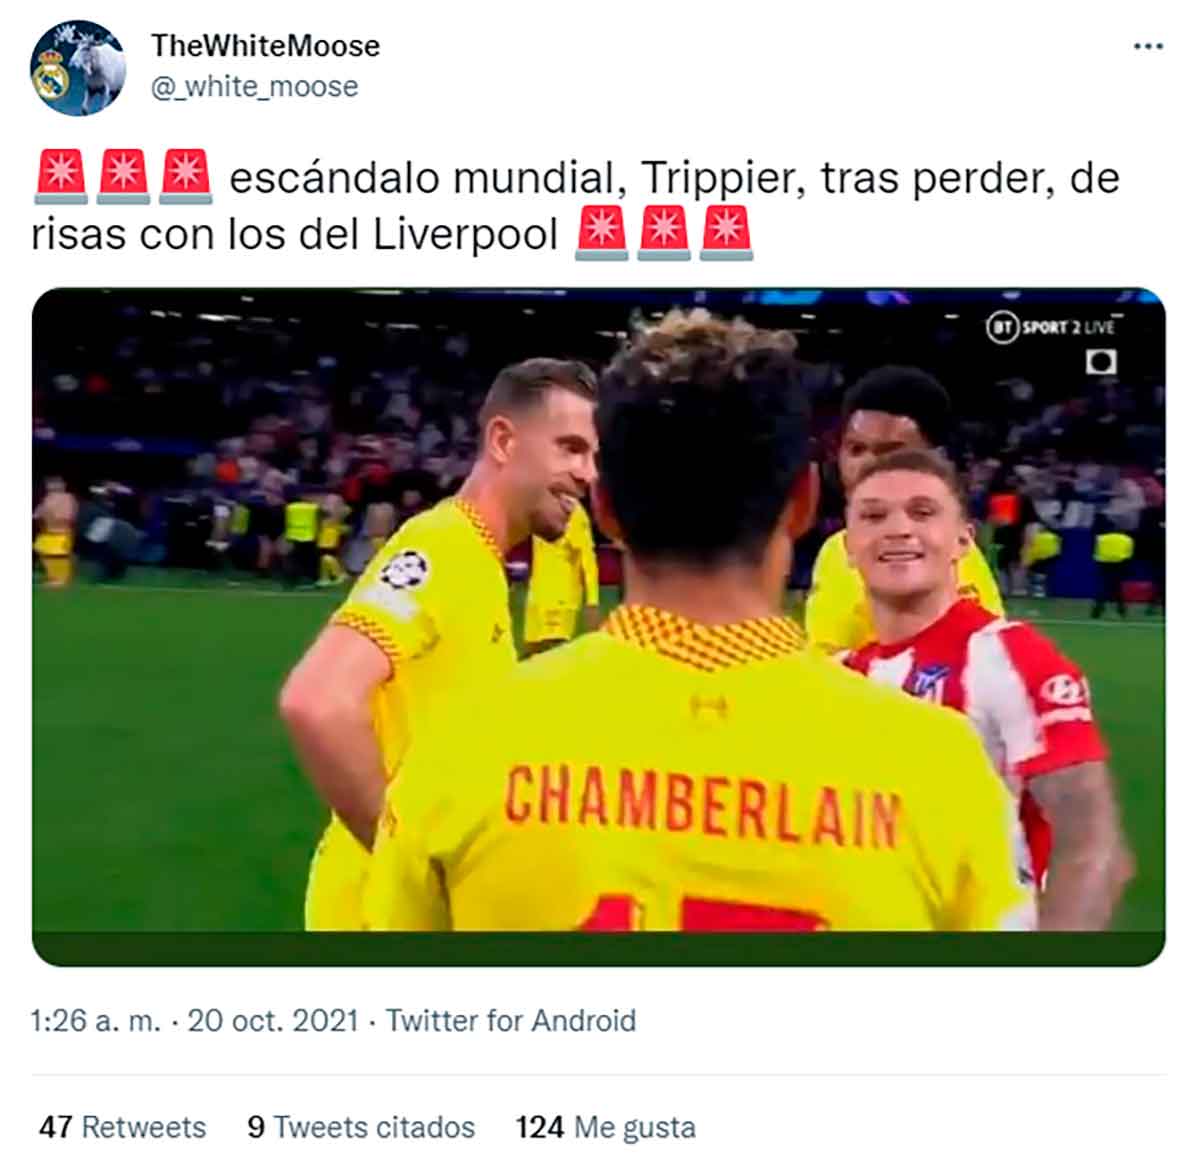
Task: View the 9 Tweets citados list
Action: pyautogui.click(x=361, y=1127)
